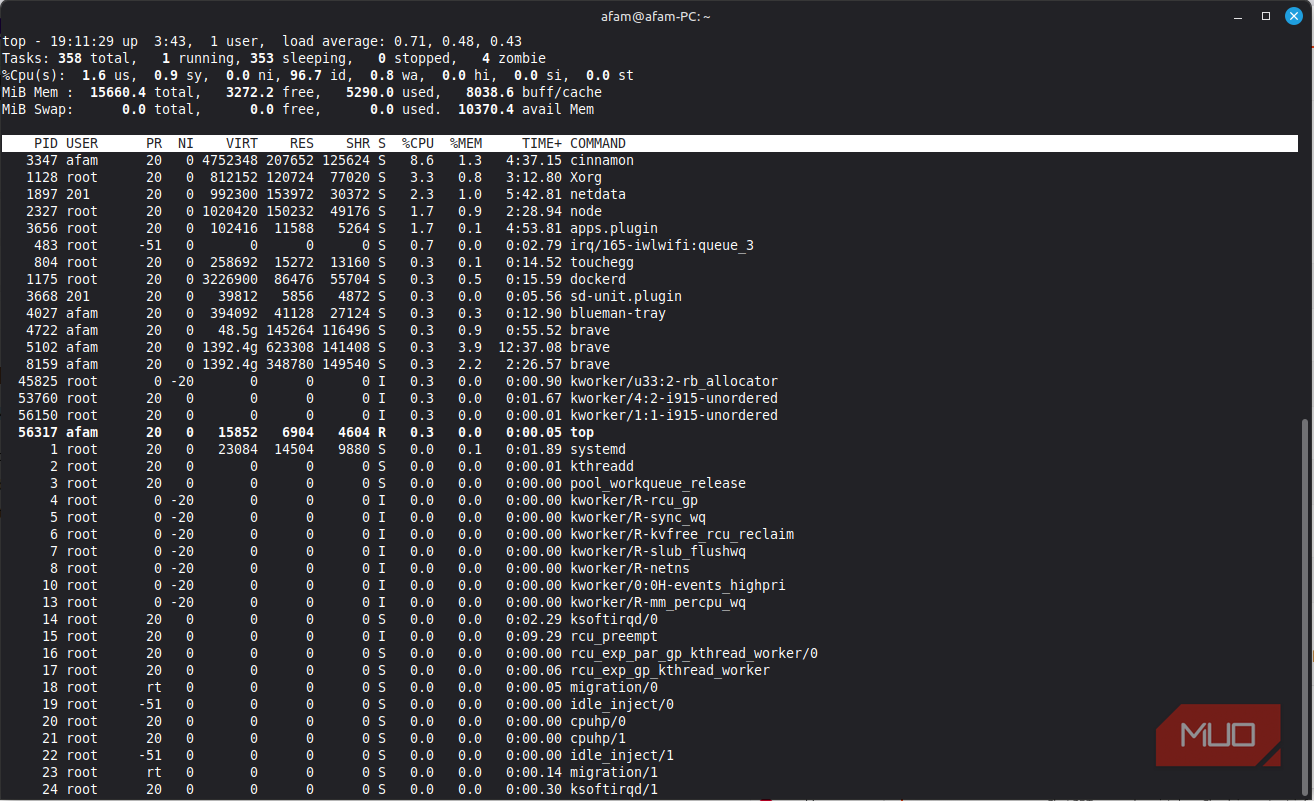The image size is (1314, 801).
Task: Click the kworker/R-kvfree_rcu_reclaim command
Action: (682, 534)
